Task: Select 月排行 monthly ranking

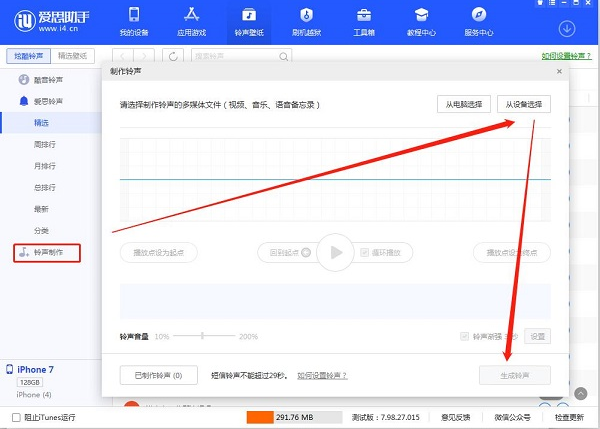Action: (x=44, y=166)
